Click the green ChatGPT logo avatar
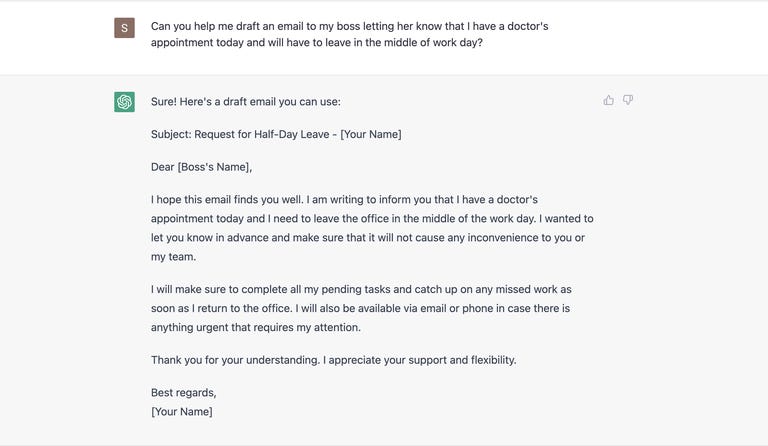Screen dimensions: 768x446 click(124, 102)
